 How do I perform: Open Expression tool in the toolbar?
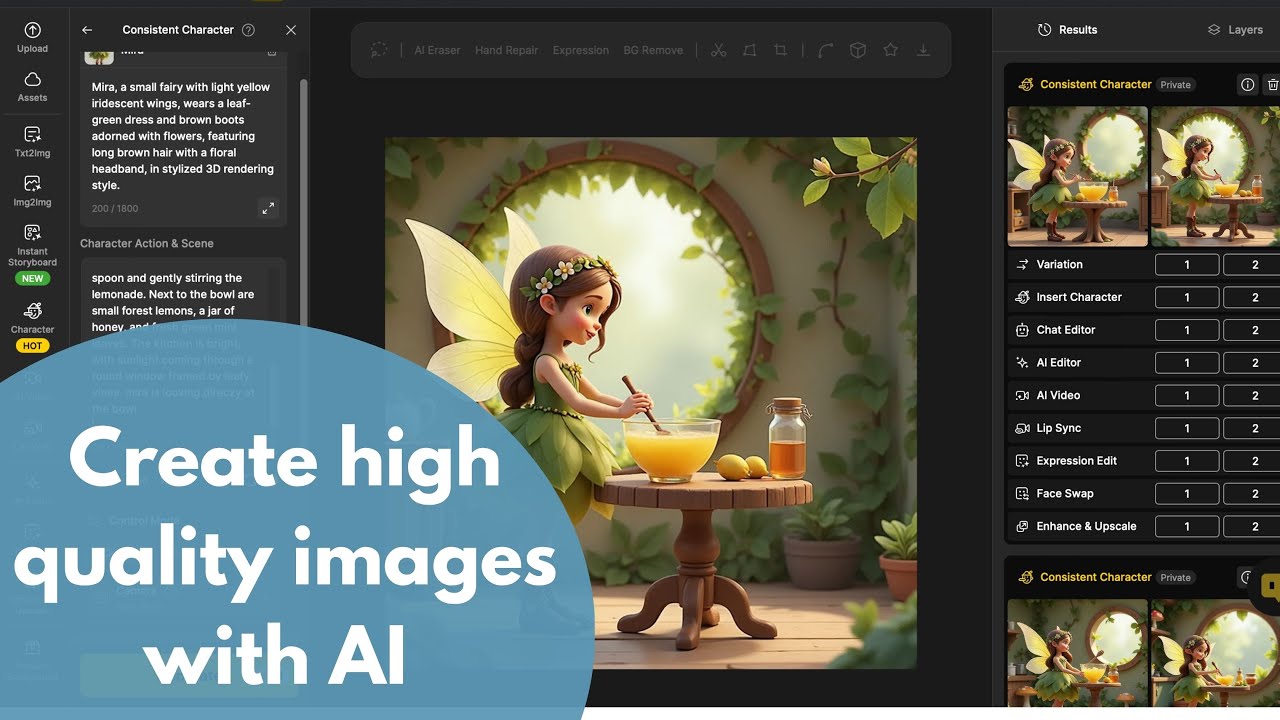pos(580,50)
